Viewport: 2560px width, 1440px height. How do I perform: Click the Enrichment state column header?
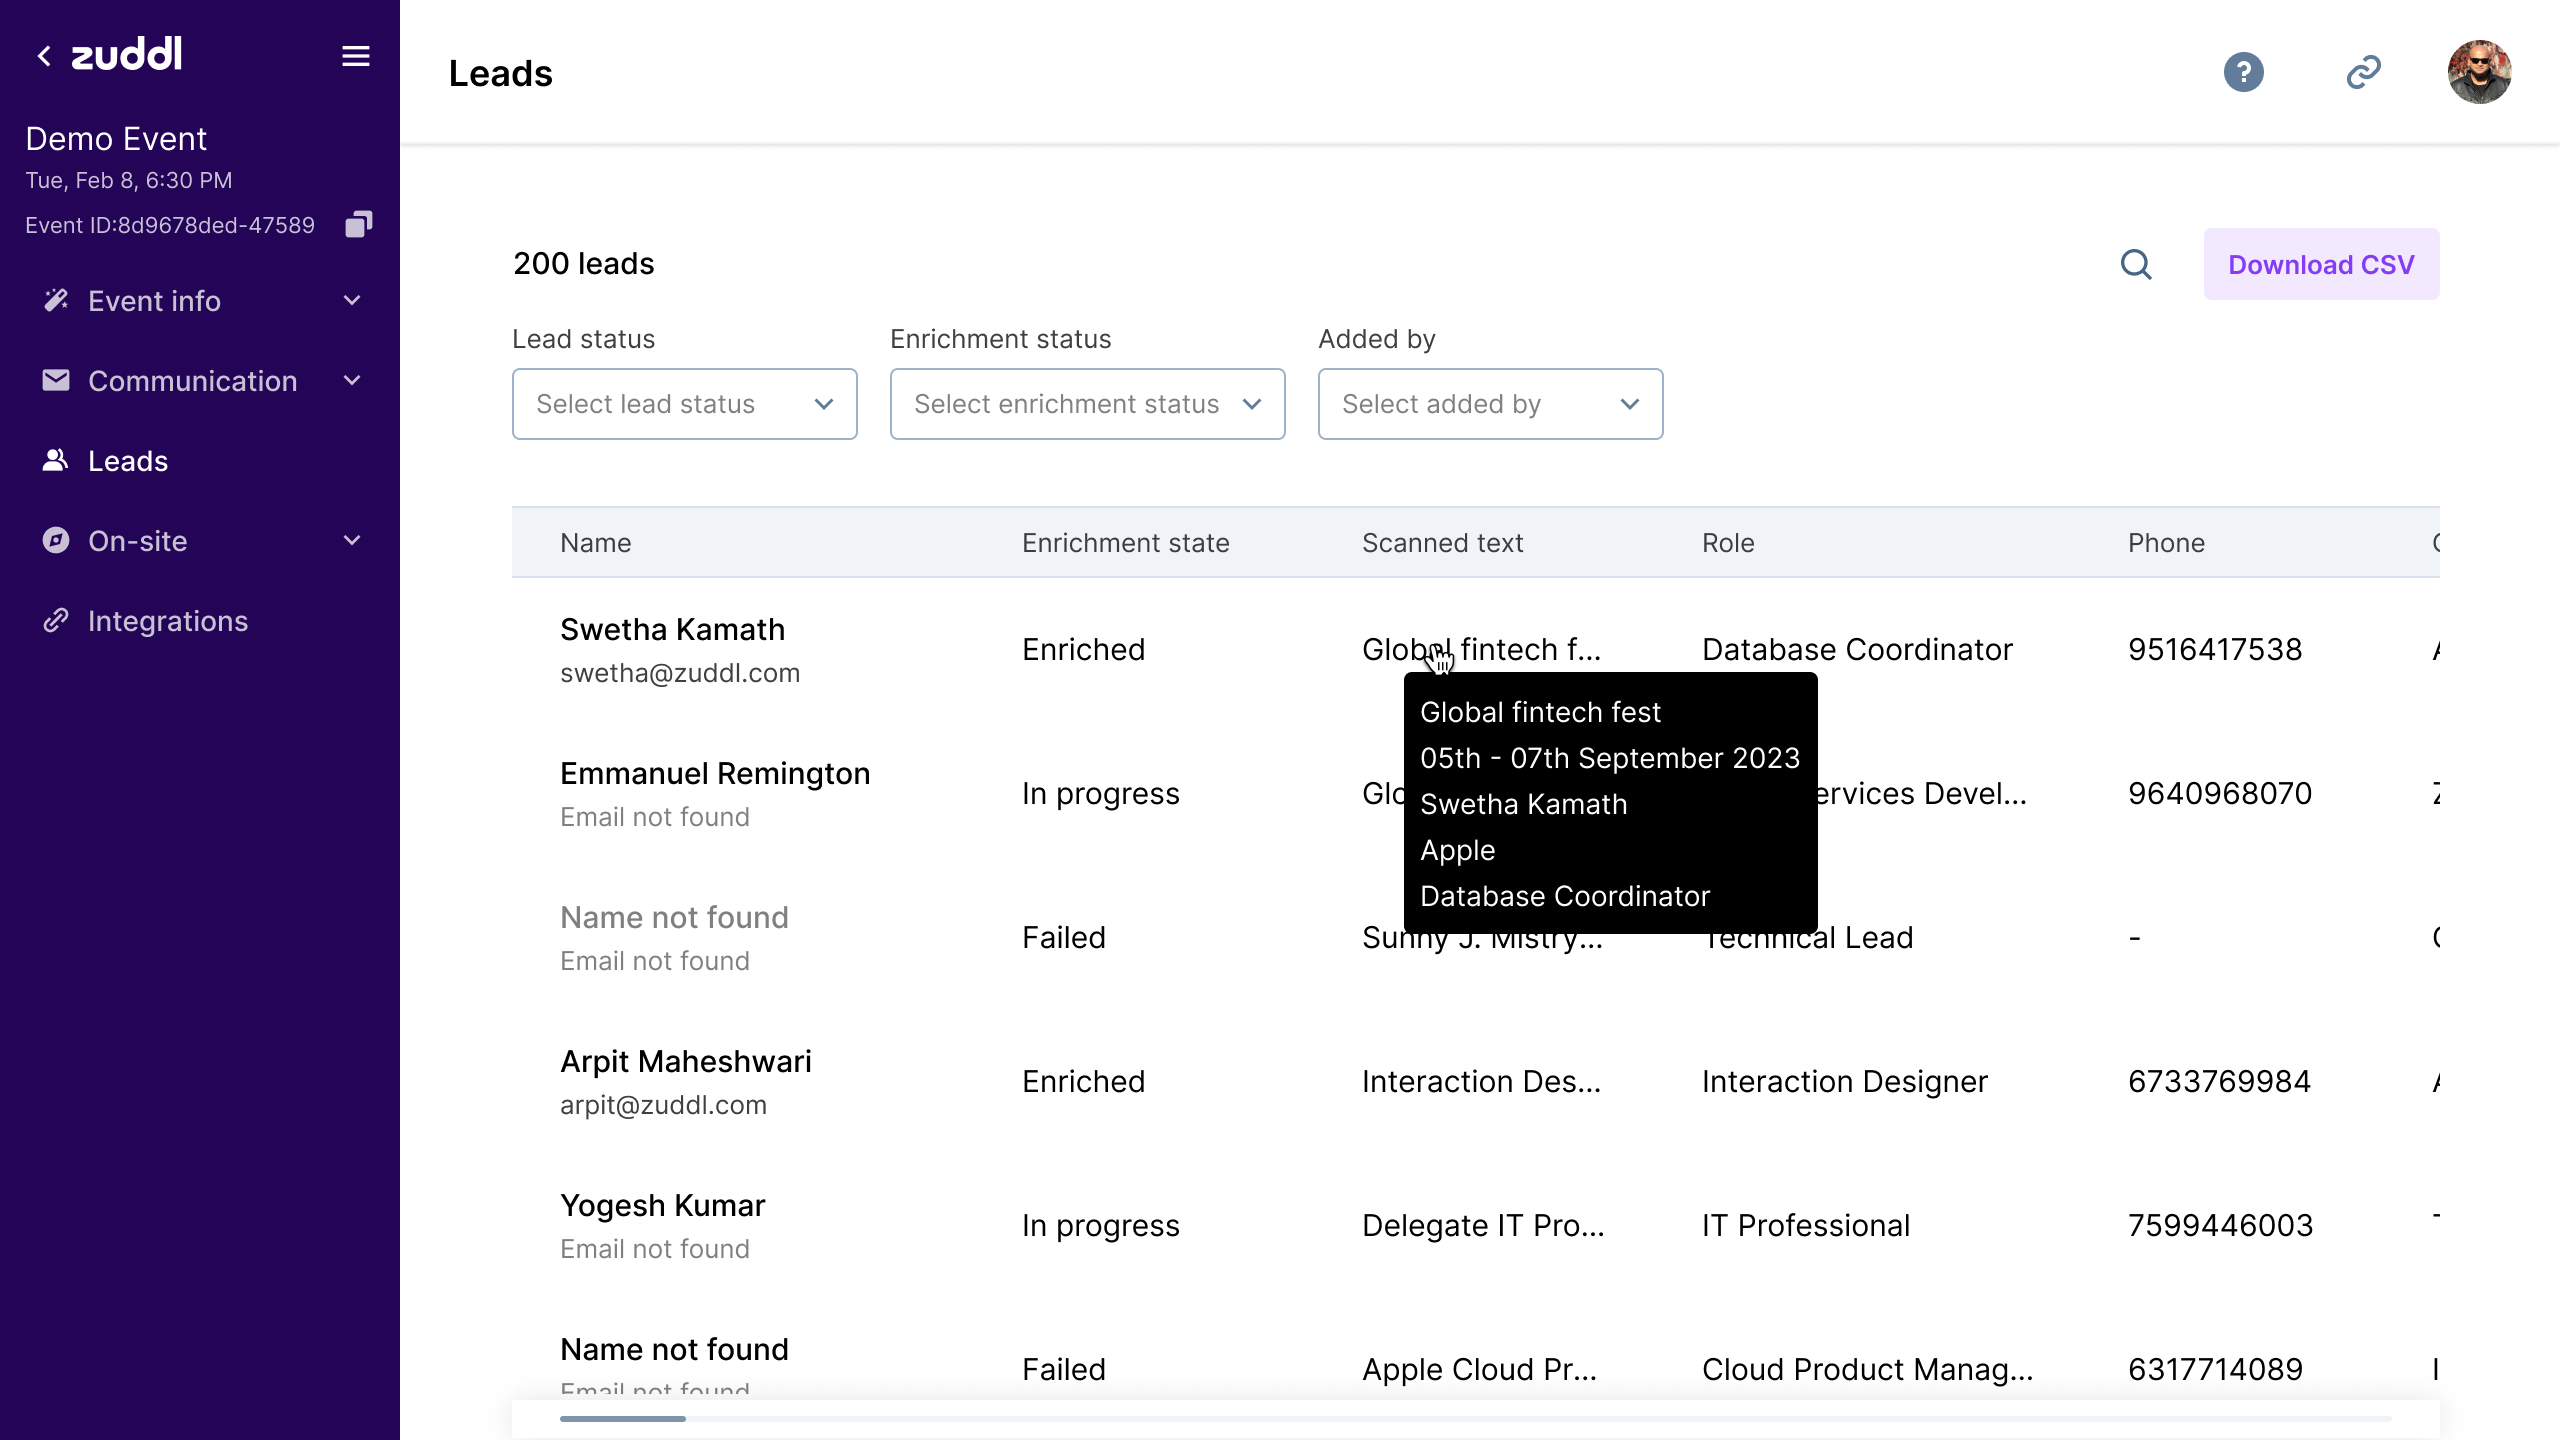tap(1125, 543)
